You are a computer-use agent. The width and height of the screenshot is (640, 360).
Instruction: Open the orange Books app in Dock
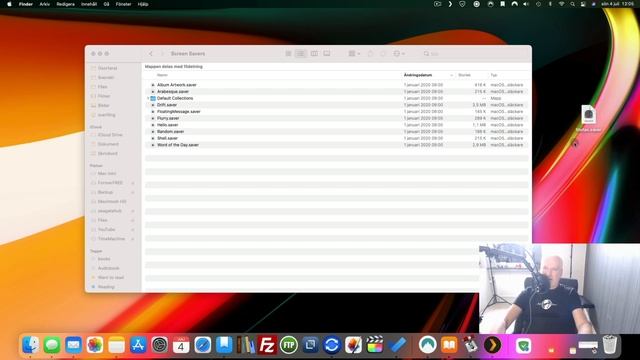click(x=449, y=345)
